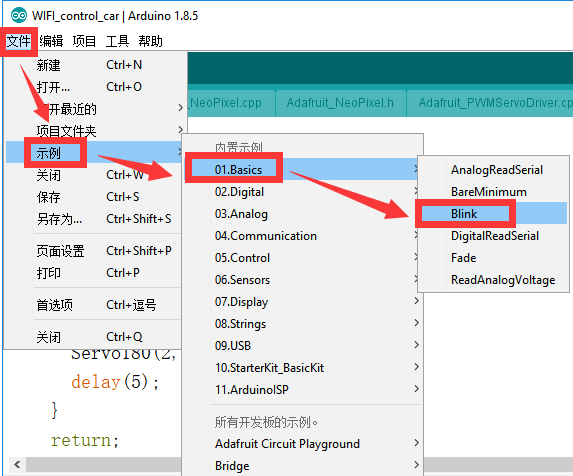Expand Adafruit Circuit Playground examples
Screen dimensions: 573x476
[303, 443]
